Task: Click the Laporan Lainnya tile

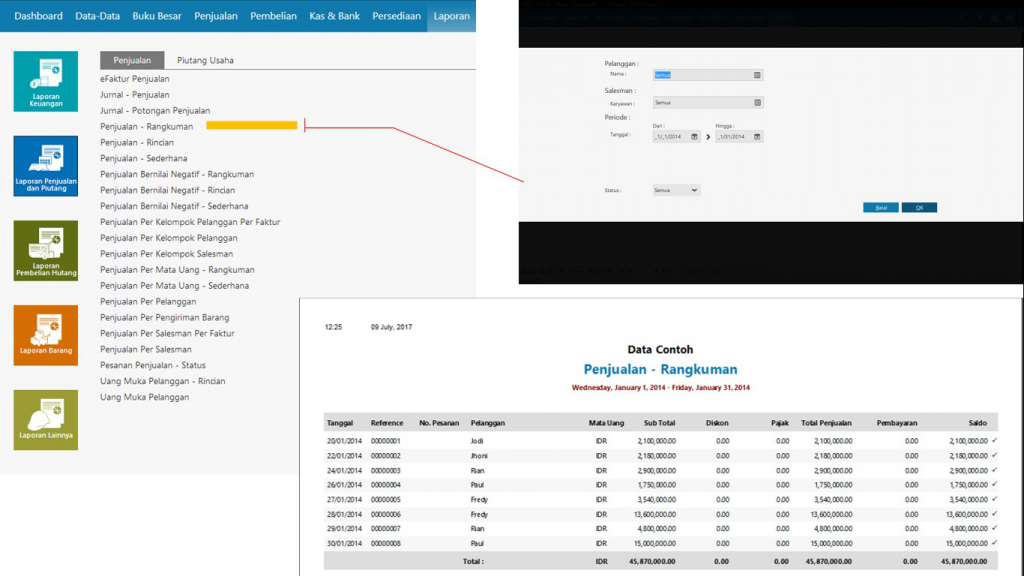Action: [45, 419]
